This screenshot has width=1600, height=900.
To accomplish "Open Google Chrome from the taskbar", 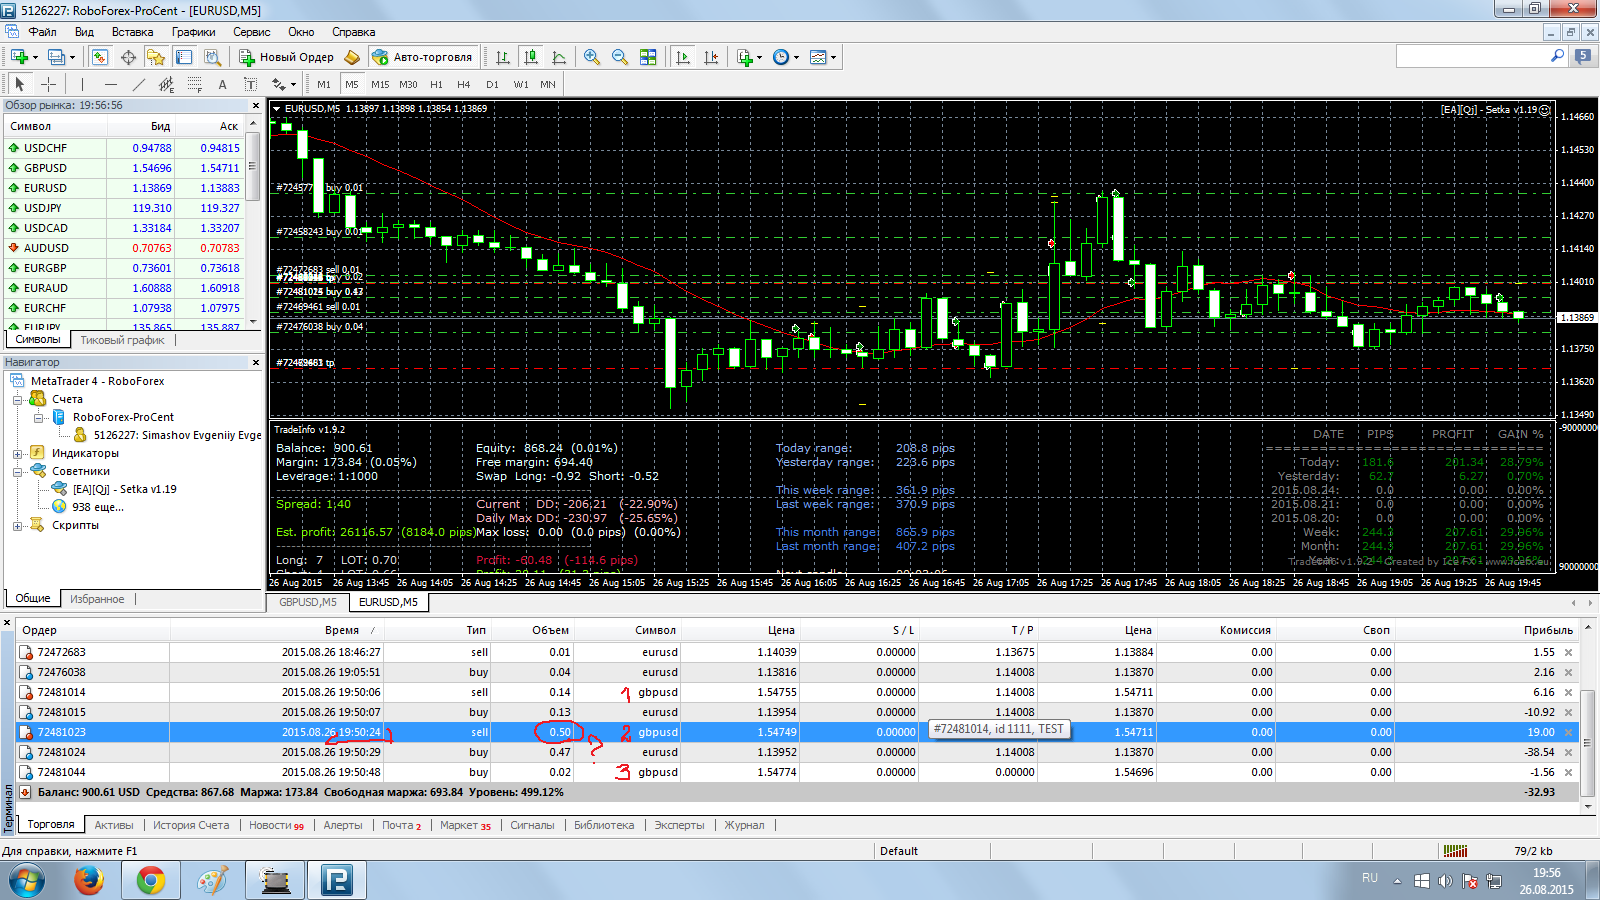I will coord(151,880).
